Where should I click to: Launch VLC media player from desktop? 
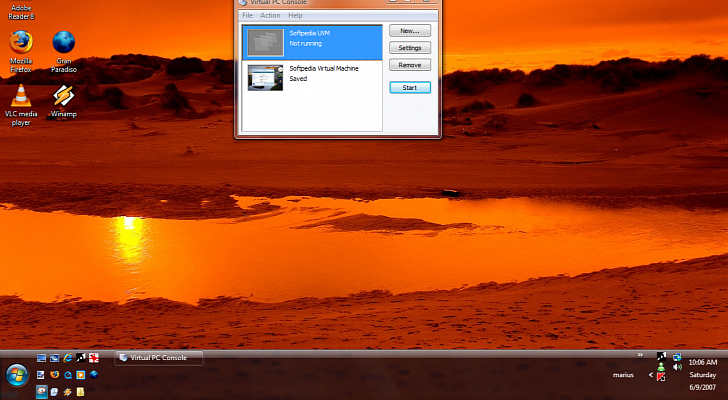21,97
